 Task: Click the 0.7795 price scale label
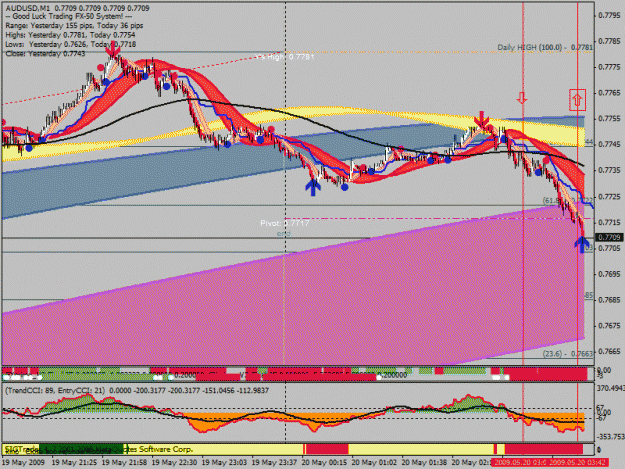[x=609, y=16]
